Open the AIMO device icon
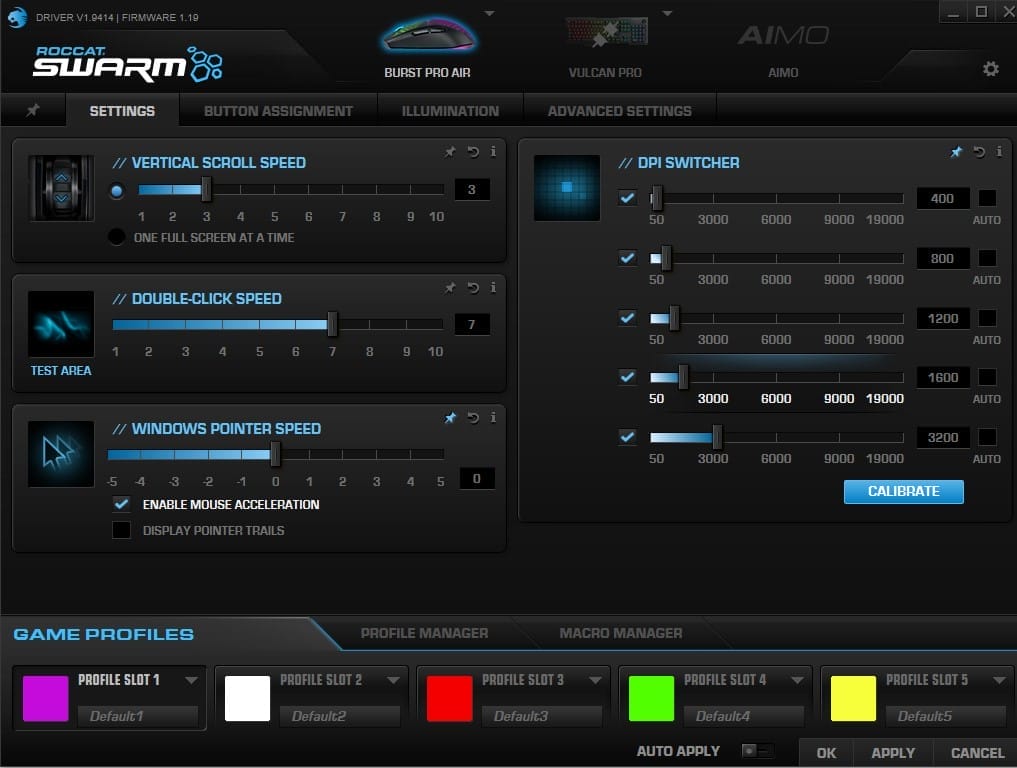The height and width of the screenshot is (768, 1017). [x=783, y=38]
